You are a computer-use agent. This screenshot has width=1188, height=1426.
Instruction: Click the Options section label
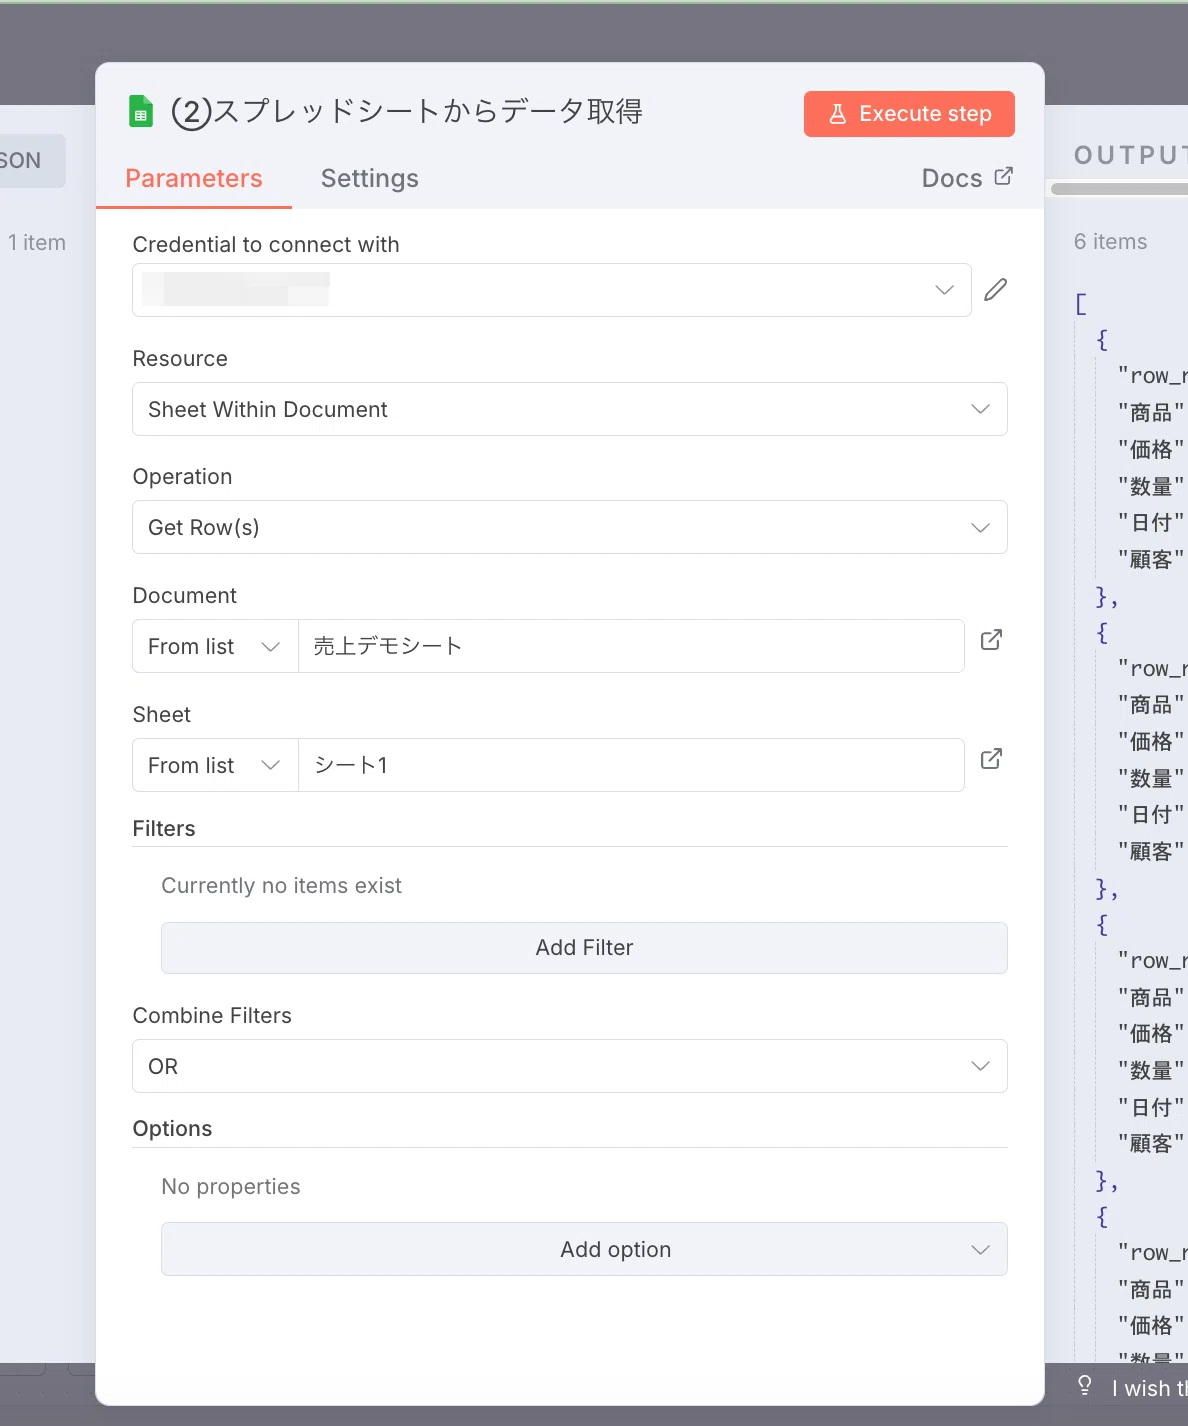(x=172, y=1129)
